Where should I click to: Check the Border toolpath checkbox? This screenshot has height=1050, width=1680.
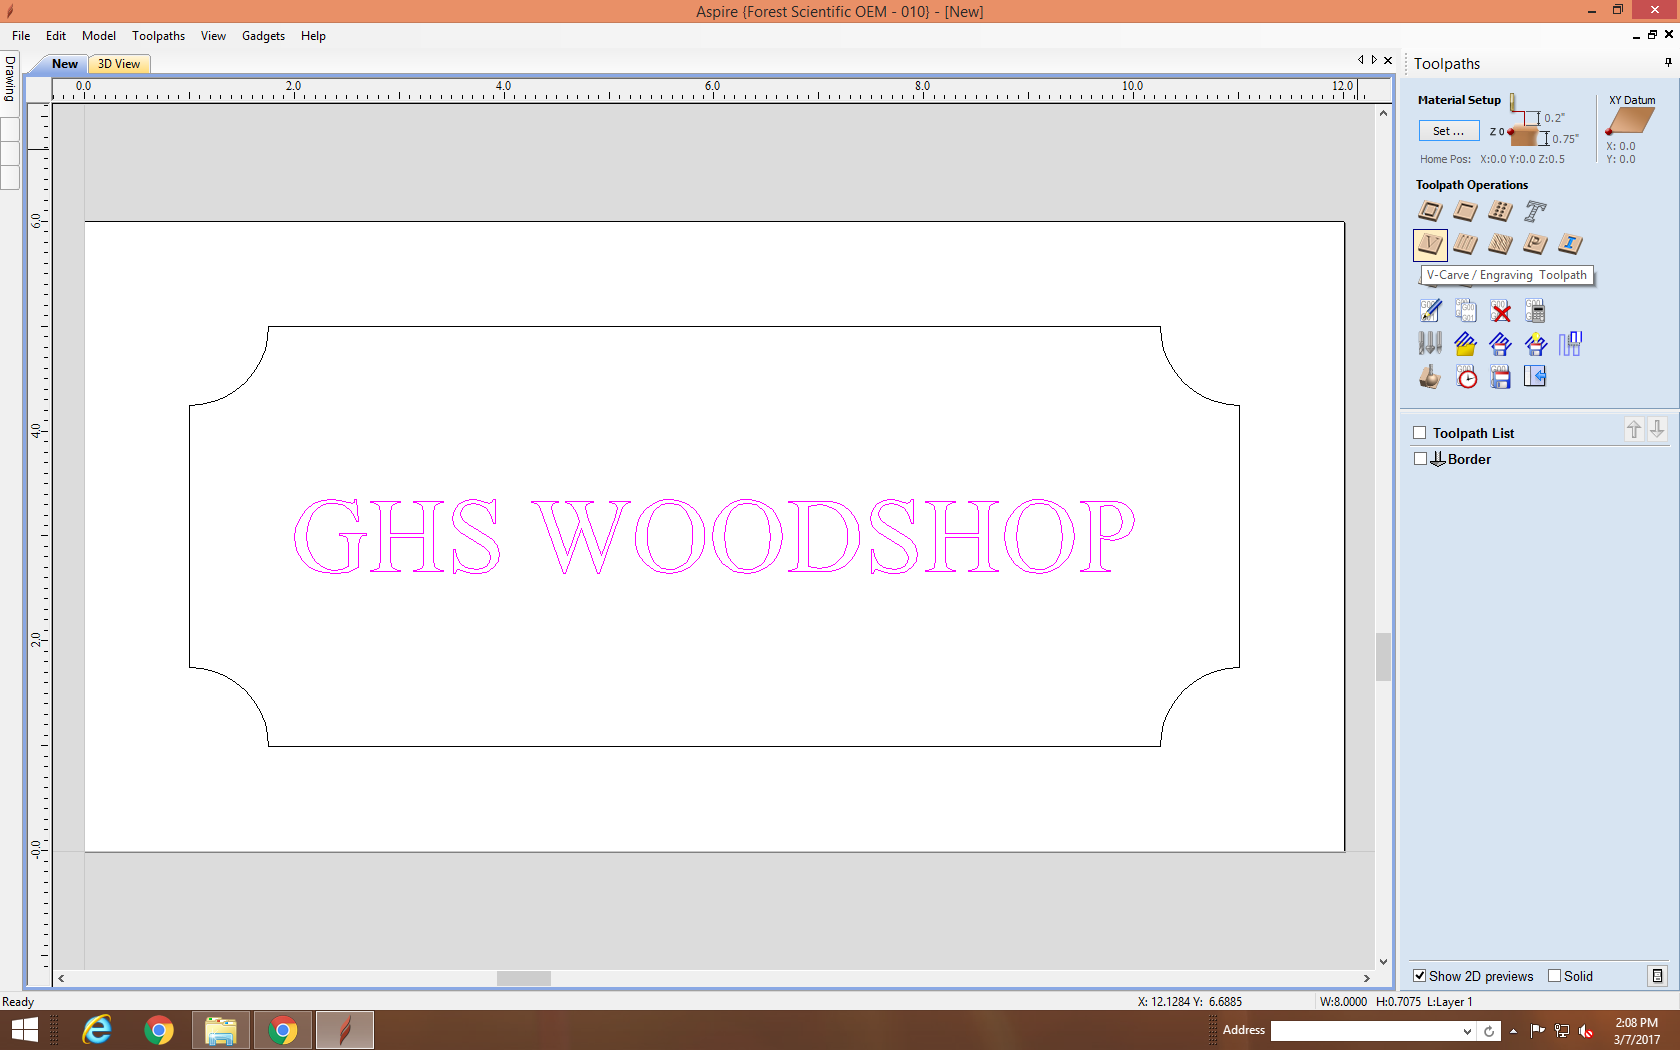(x=1420, y=459)
